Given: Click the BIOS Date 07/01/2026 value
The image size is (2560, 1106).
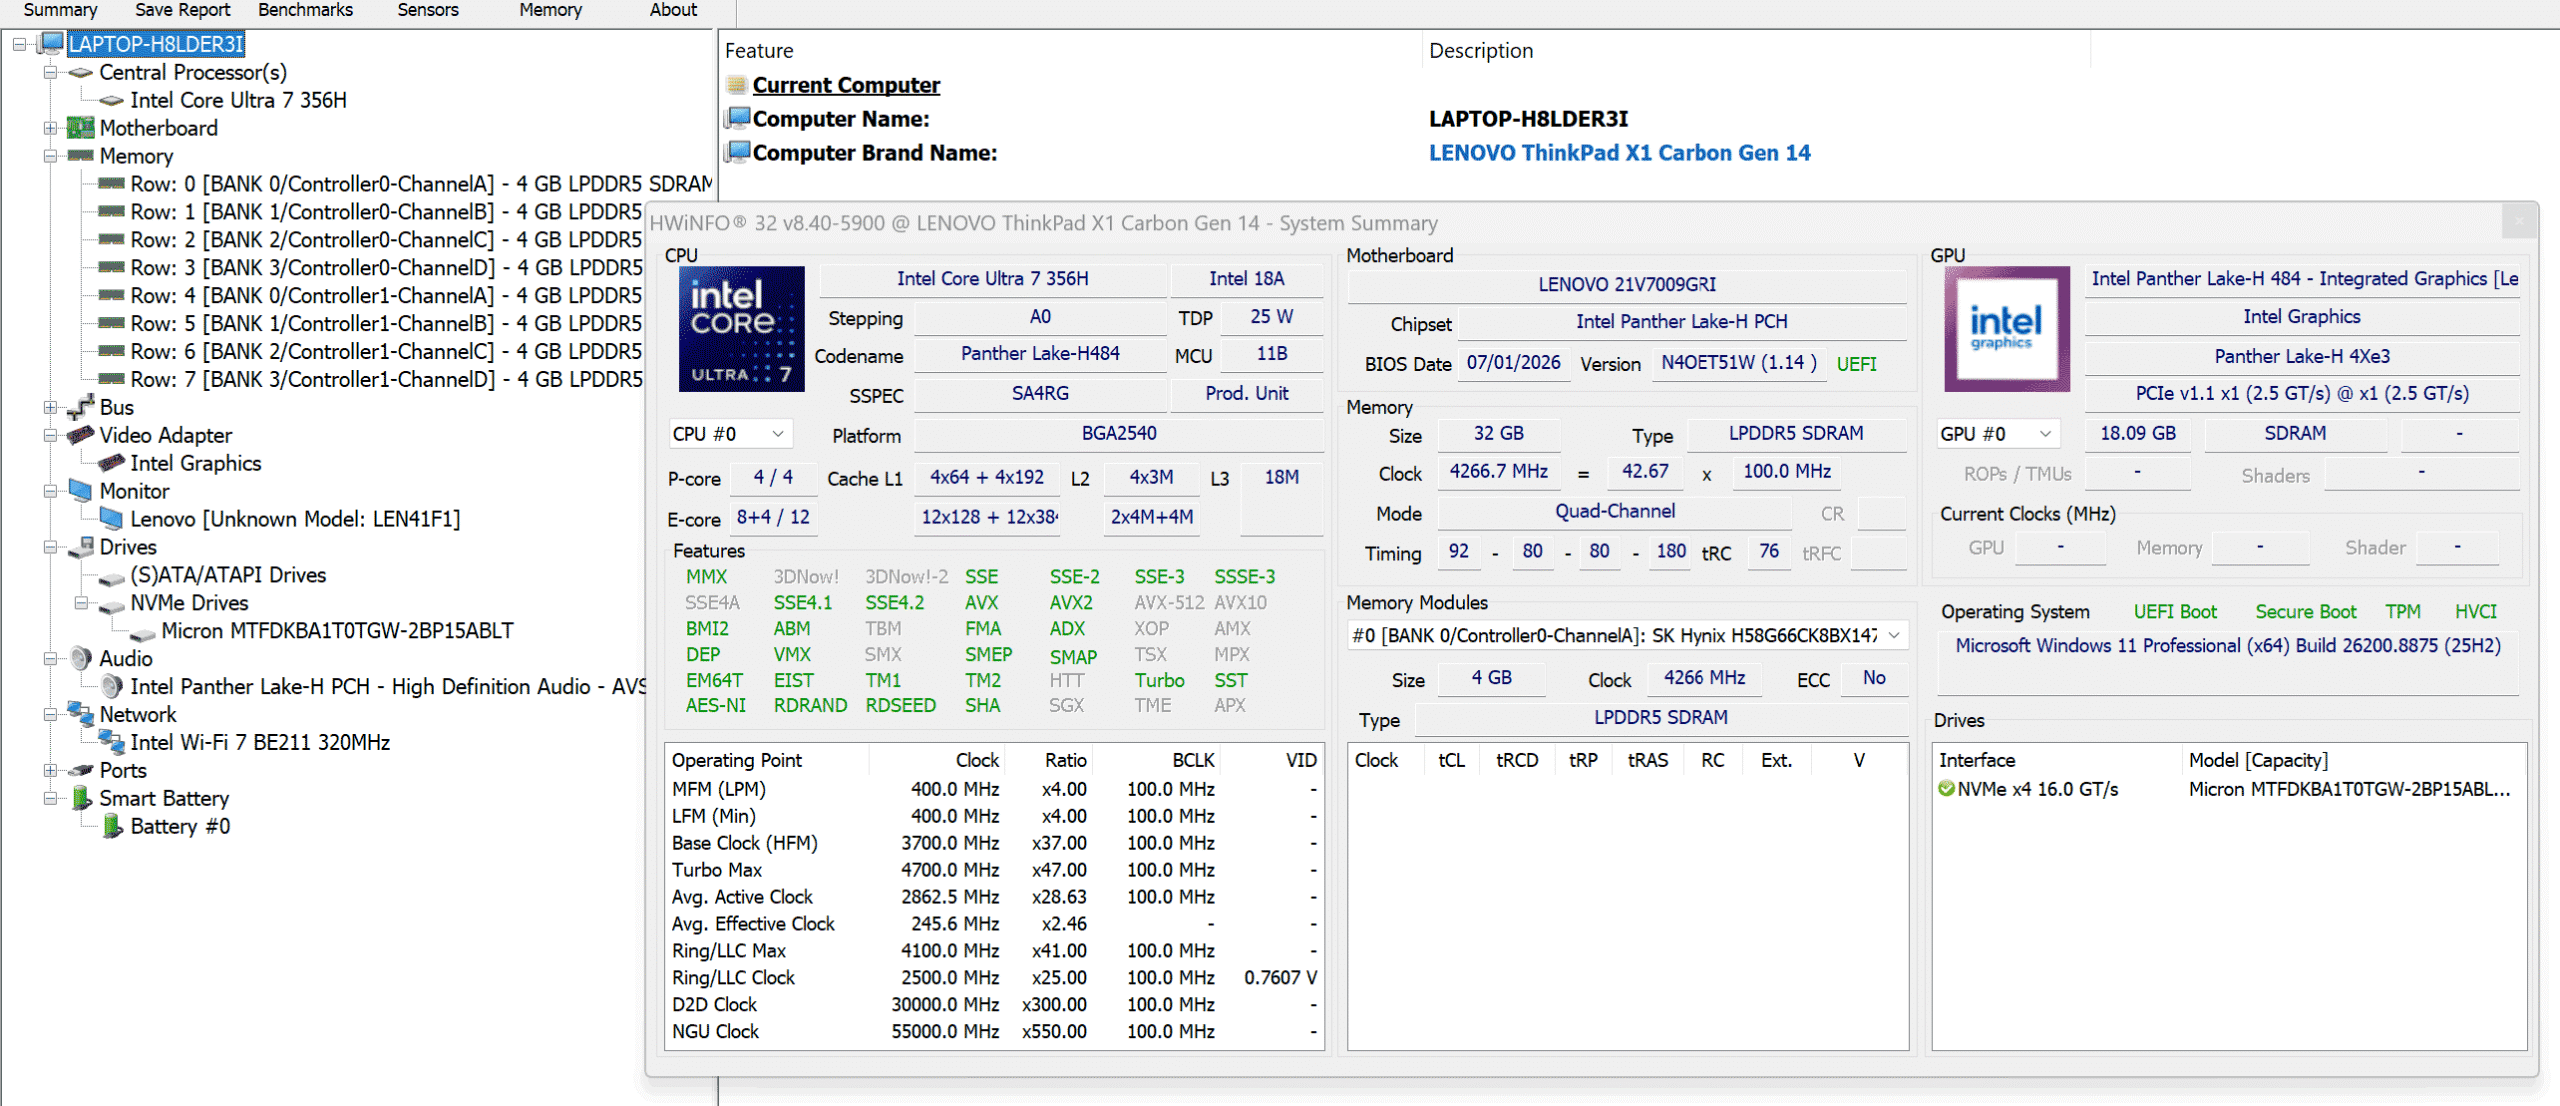Looking at the screenshot, I should (x=1513, y=363).
